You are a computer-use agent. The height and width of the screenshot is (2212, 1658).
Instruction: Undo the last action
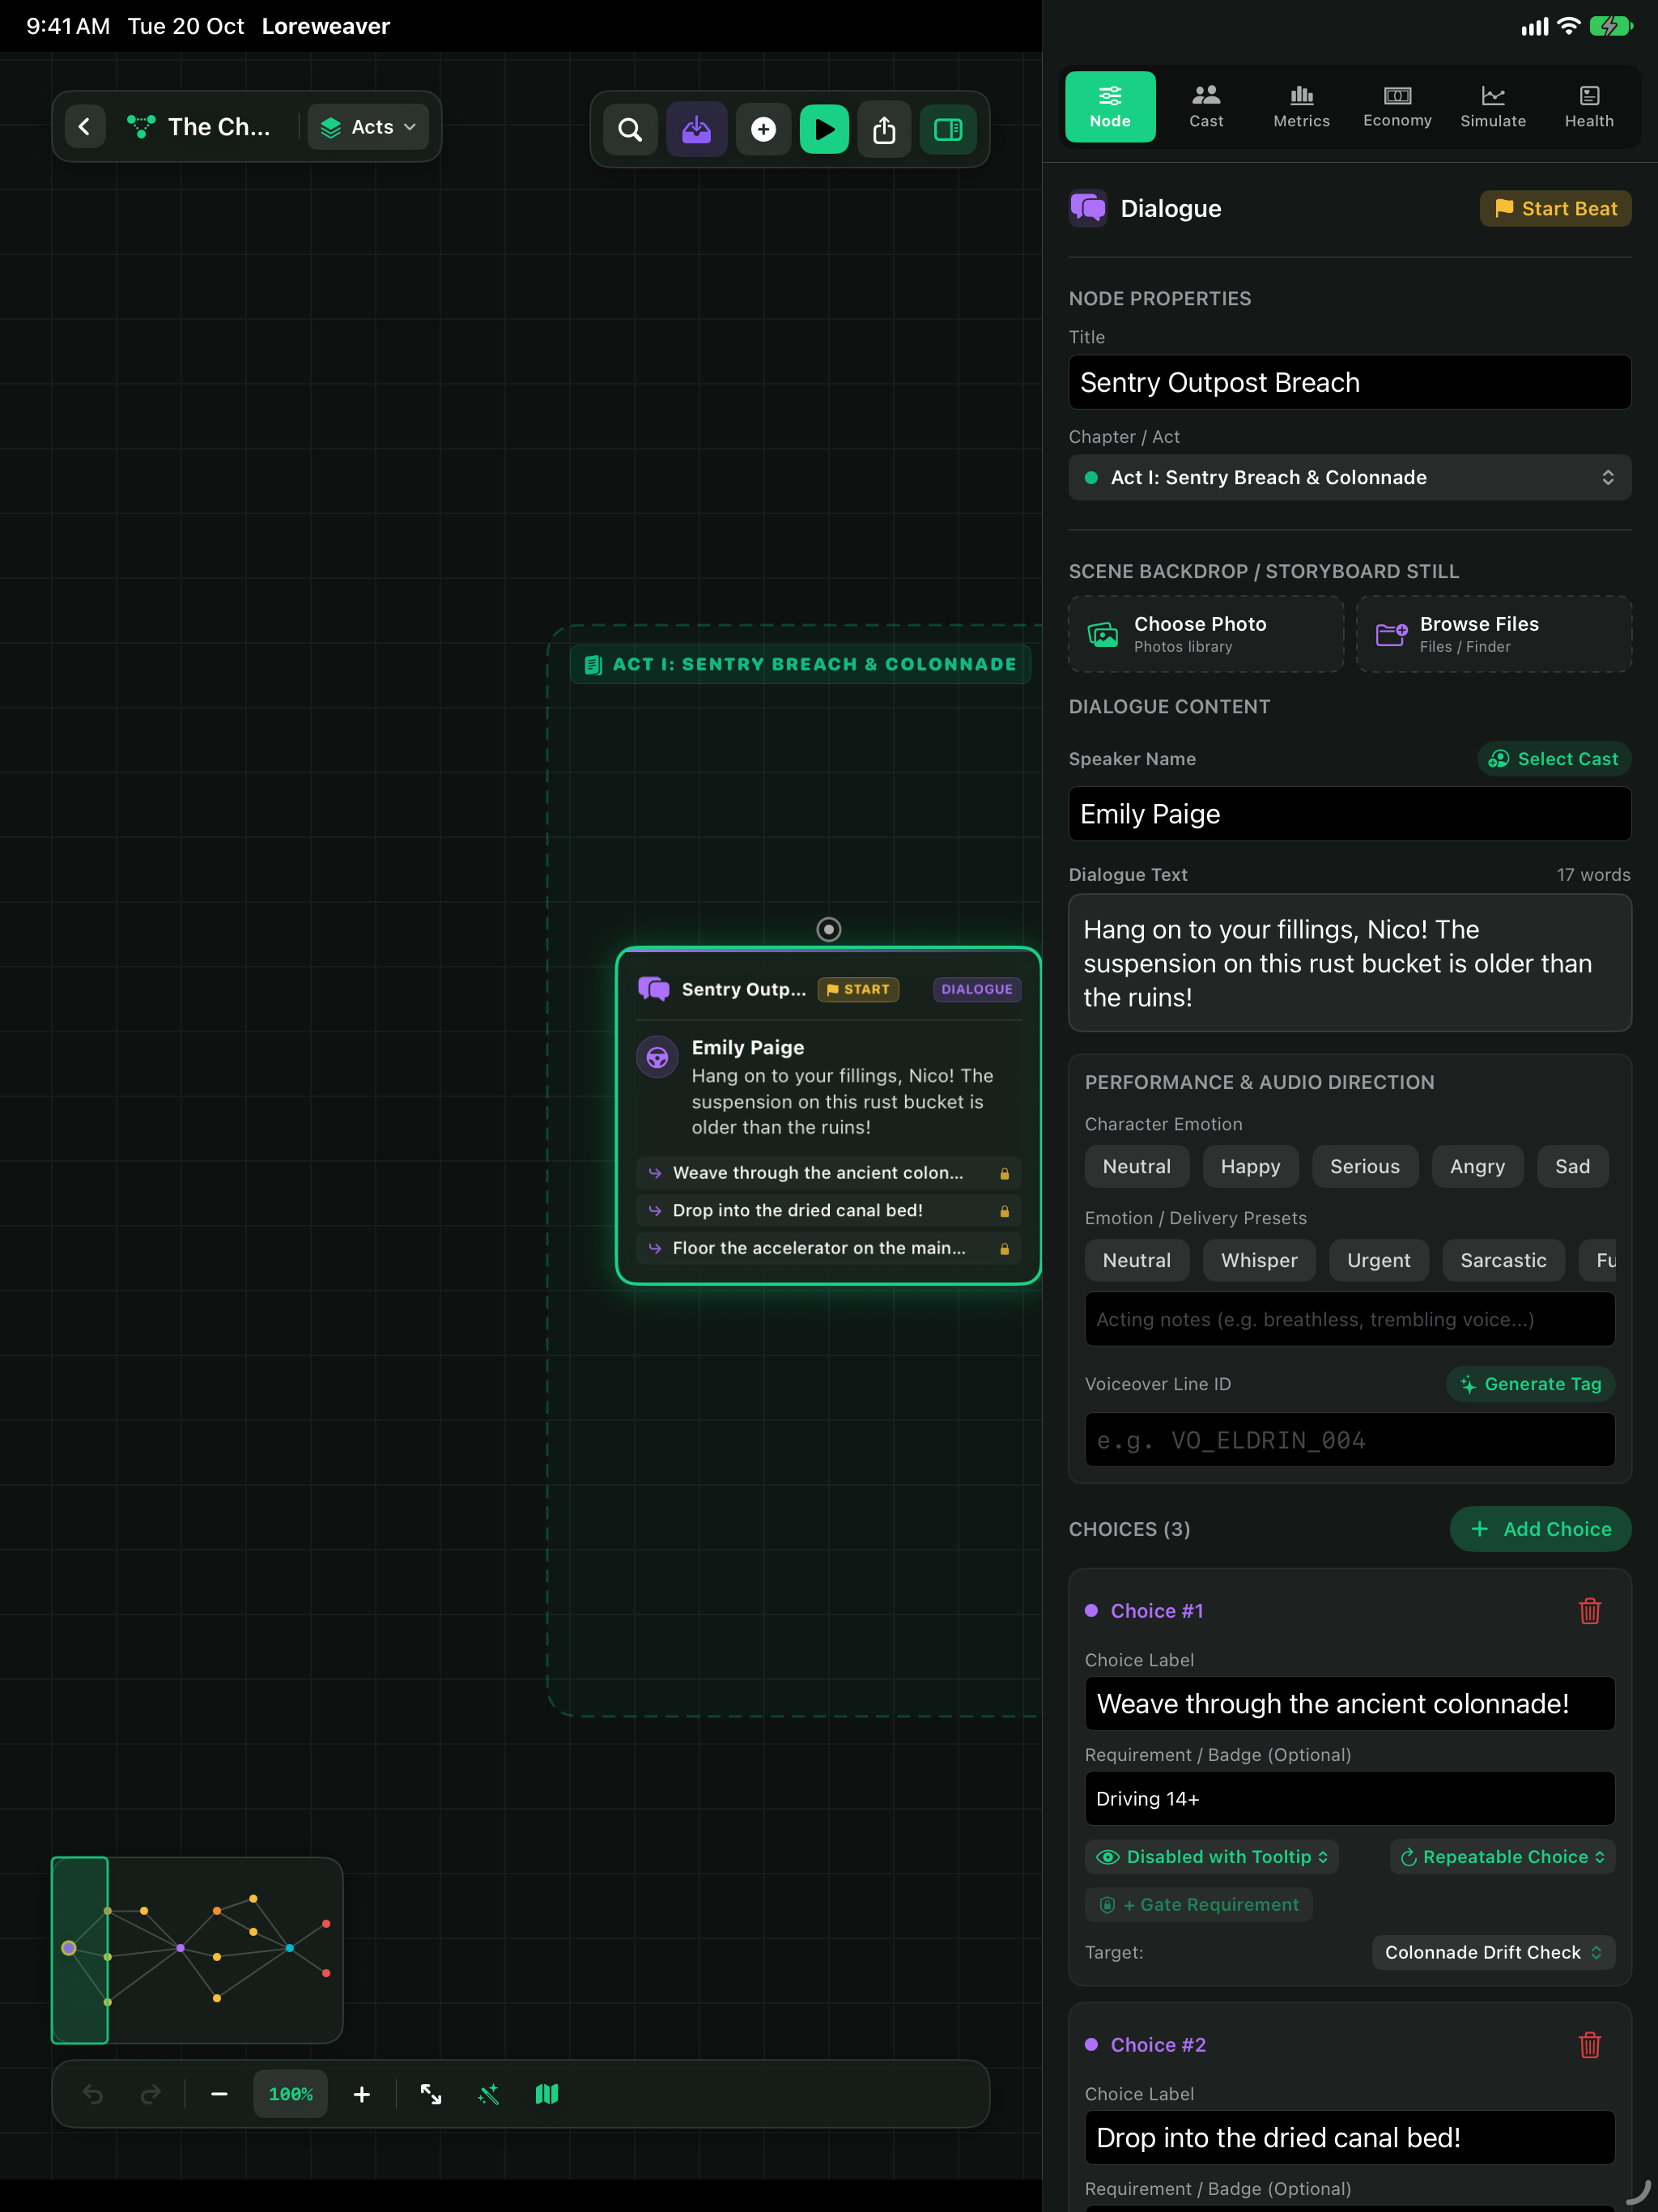click(93, 2094)
